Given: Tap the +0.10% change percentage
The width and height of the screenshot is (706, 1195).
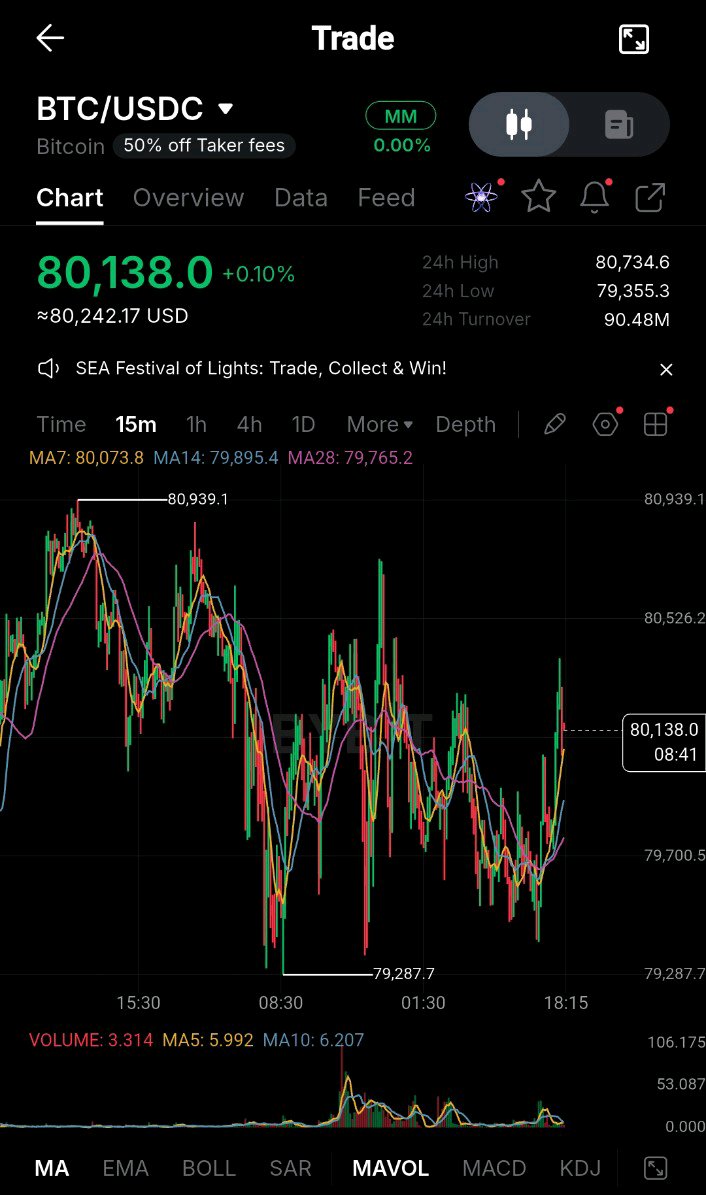Looking at the screenshot, I should 258,274.
